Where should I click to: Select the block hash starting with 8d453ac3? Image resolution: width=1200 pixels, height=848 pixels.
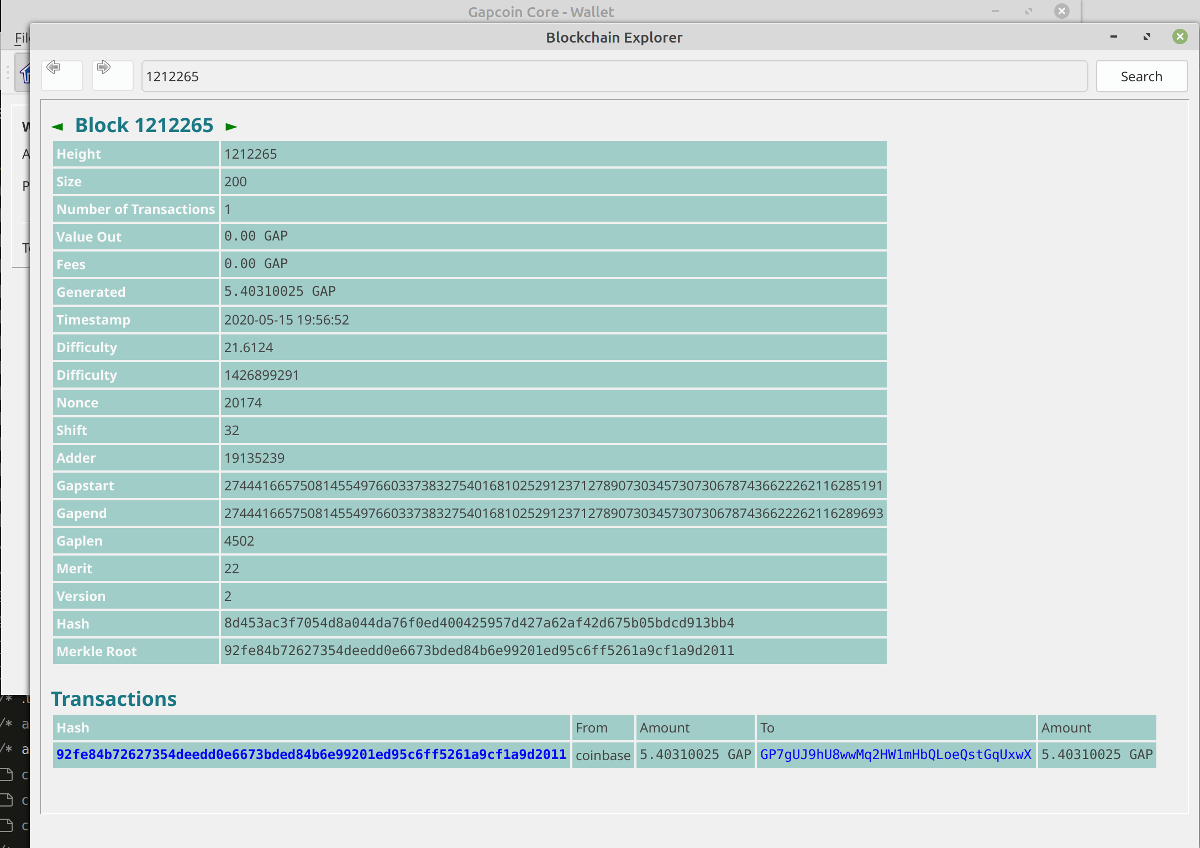(x=479, y=624)
